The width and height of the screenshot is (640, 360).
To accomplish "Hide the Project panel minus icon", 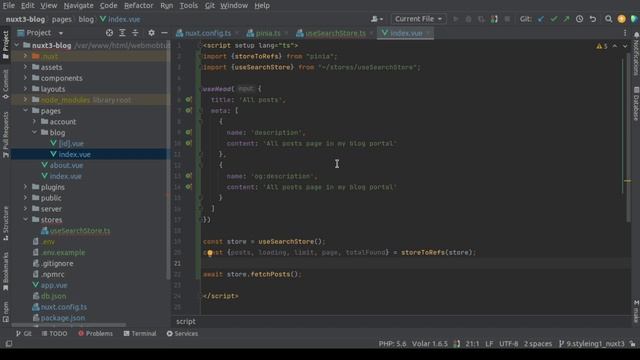I will (x=164, y=33).
